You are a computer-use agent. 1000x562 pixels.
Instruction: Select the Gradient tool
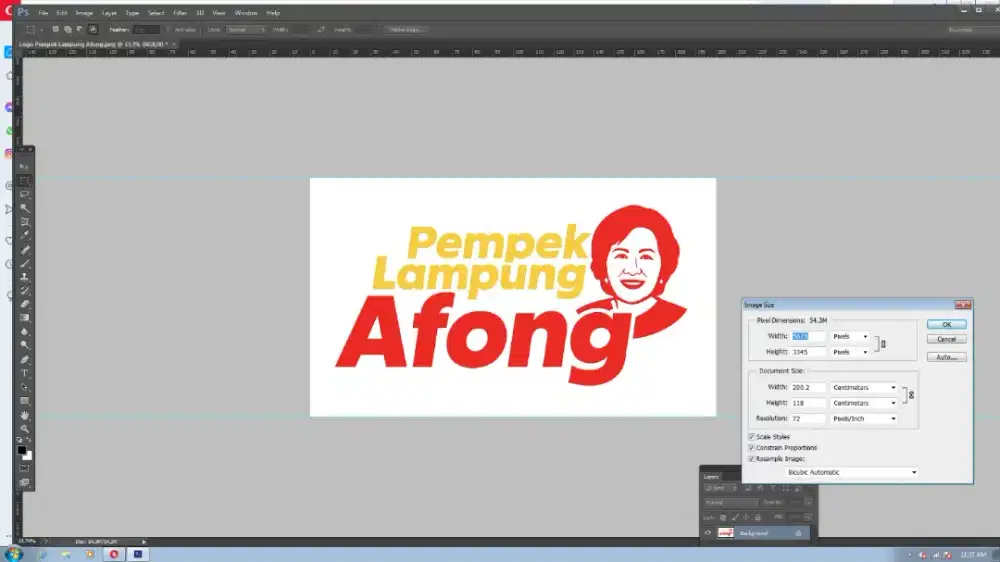click(24, 318)
